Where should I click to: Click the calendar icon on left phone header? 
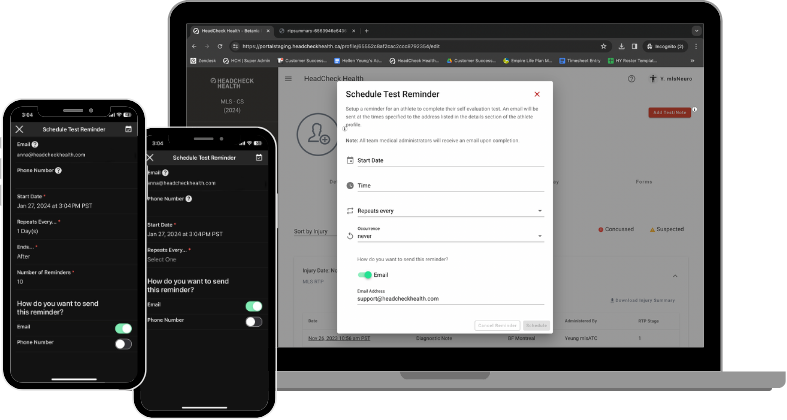coord(128,129)
